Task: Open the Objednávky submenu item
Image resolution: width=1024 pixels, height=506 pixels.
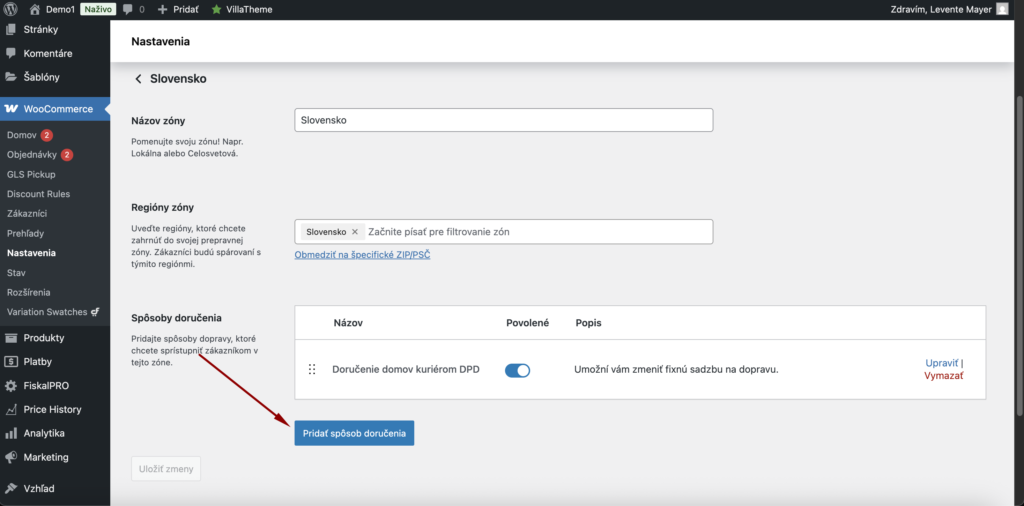Action: (33, 155)
